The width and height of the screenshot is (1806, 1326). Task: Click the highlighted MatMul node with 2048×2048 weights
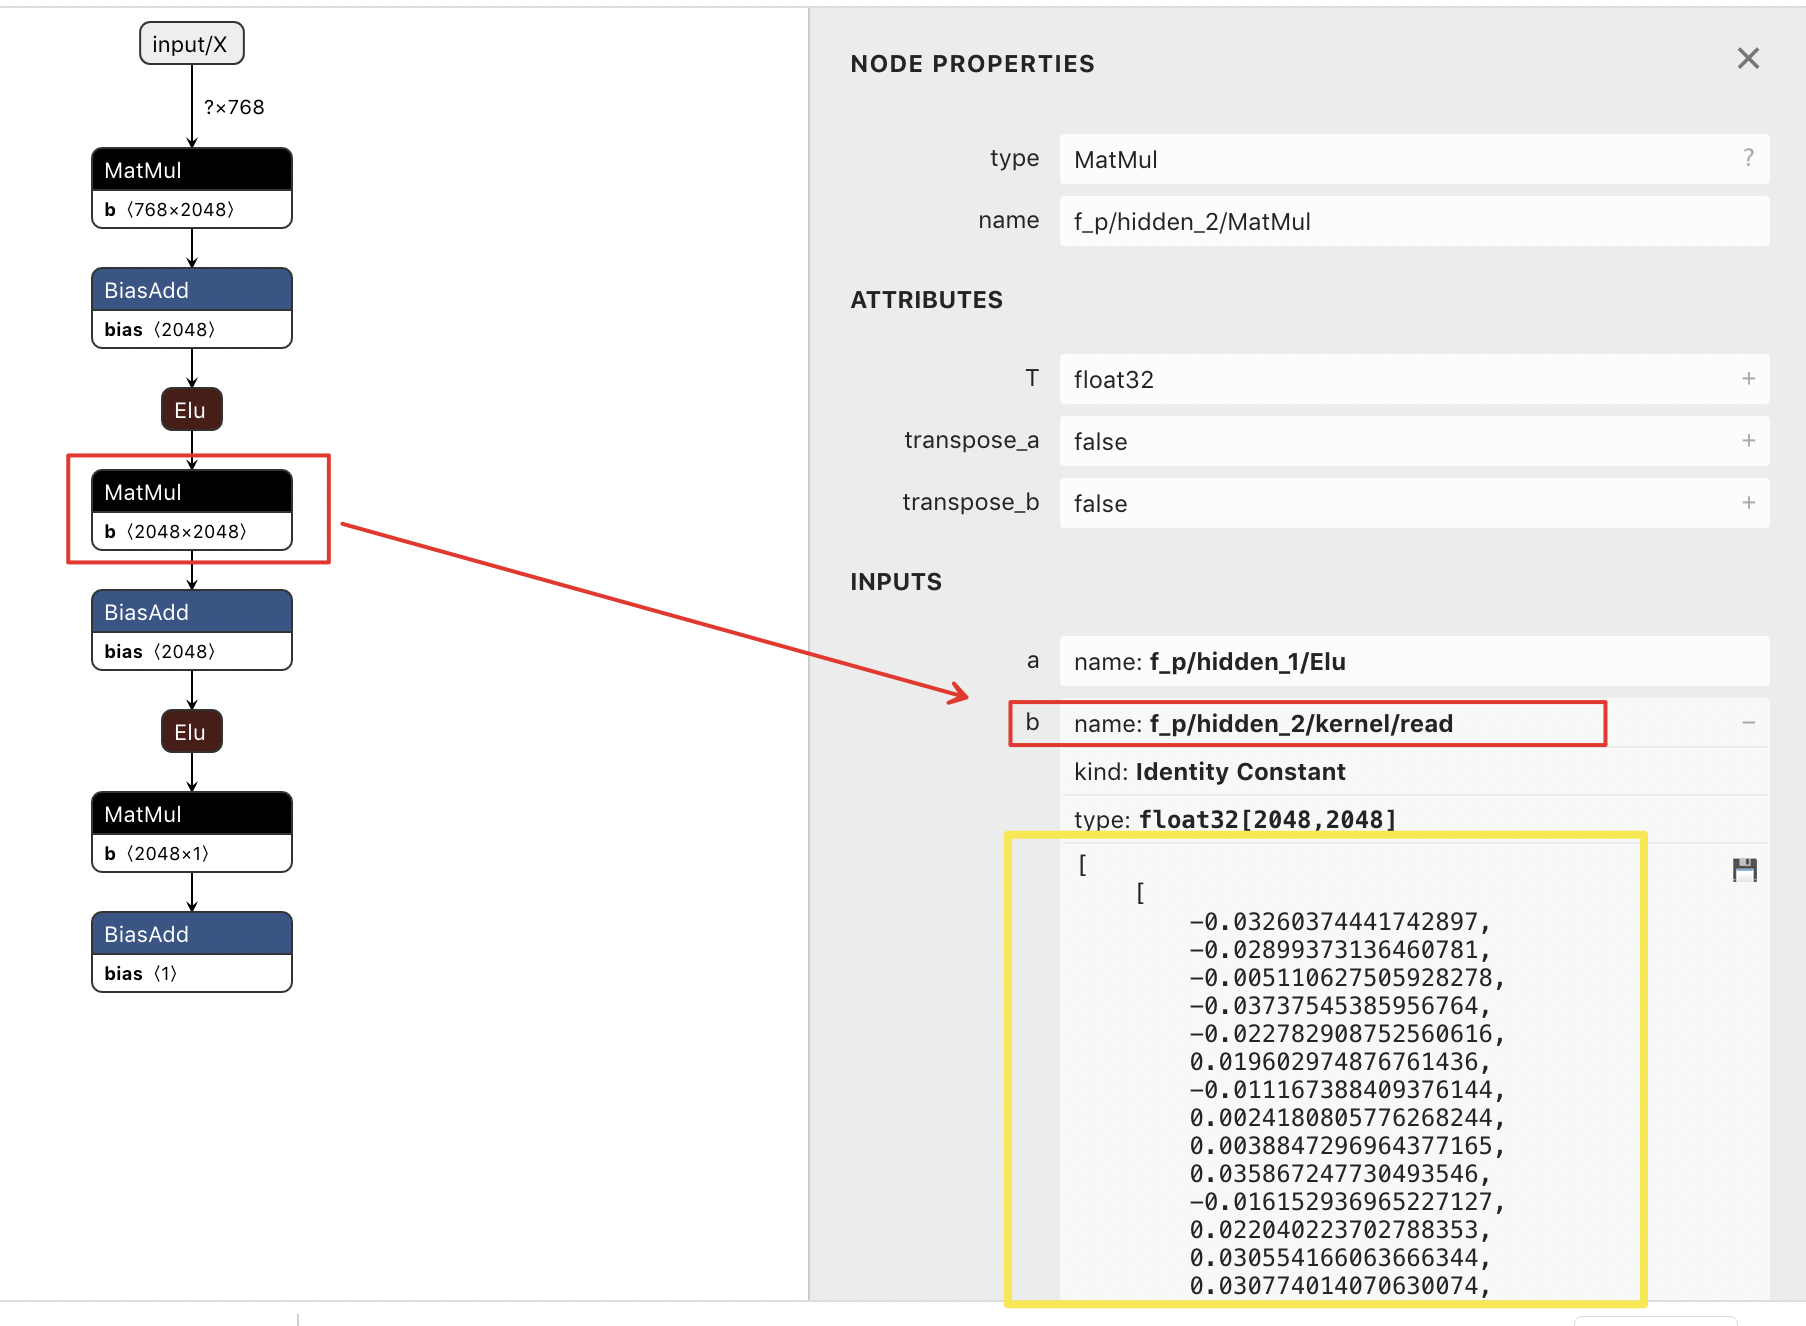(x=191, y=510)
